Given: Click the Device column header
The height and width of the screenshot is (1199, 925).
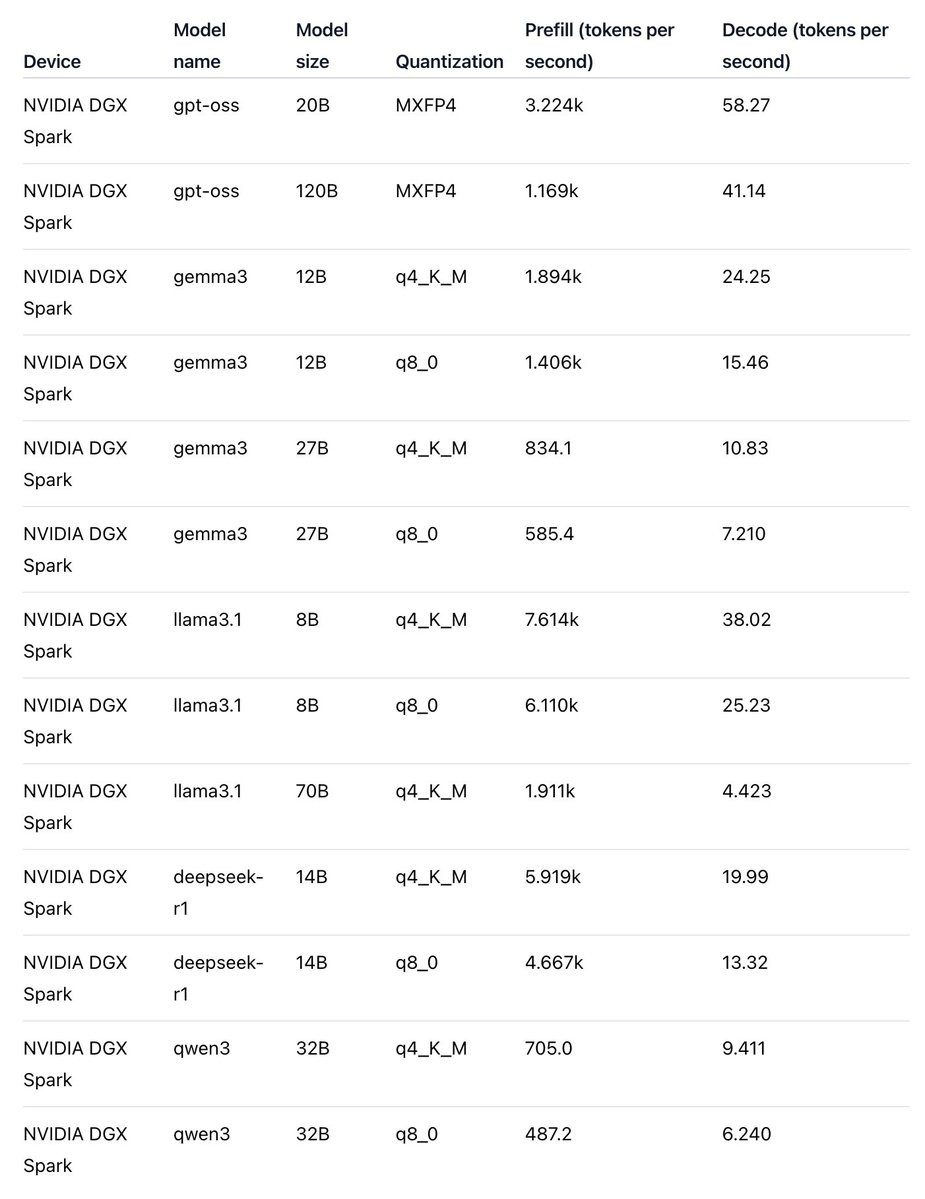Looking at the screenshot, I should [x=52, y=62].
